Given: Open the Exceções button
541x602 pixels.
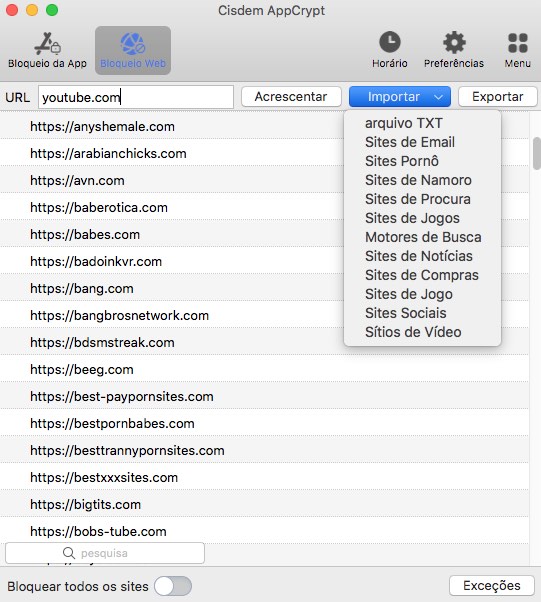Looking at the screenshot, I should 491,586.
